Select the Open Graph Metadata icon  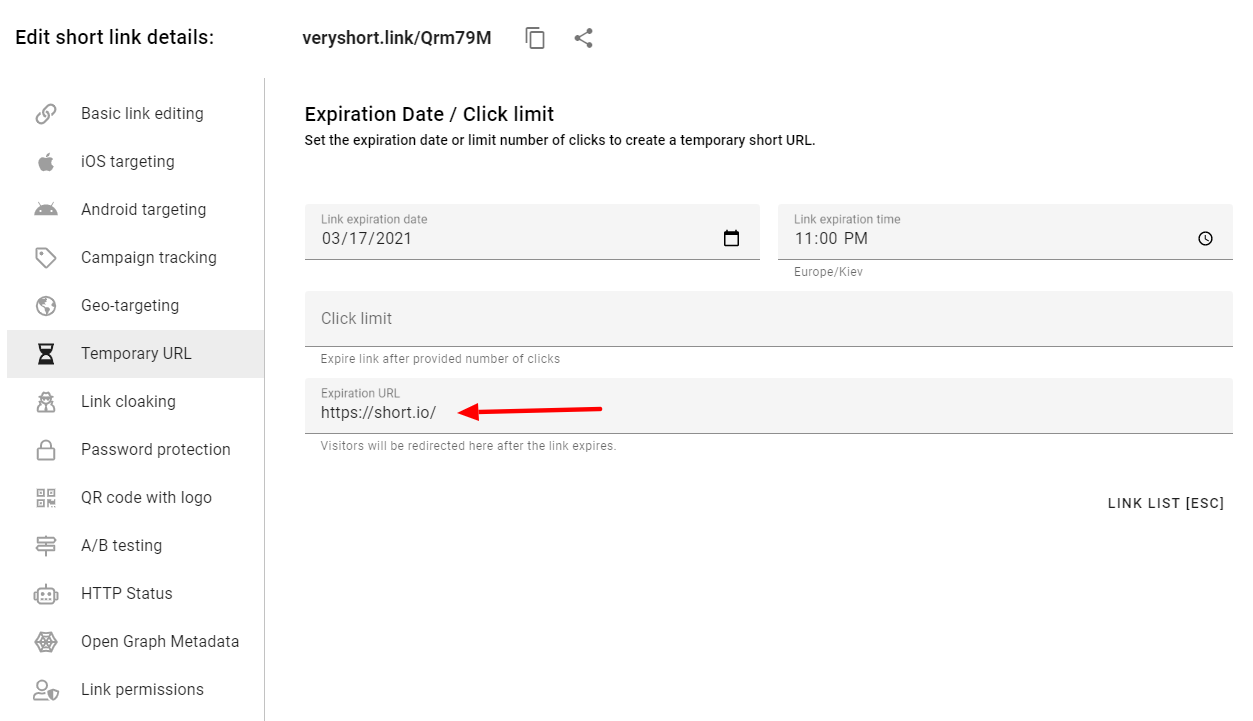point(46,641)
